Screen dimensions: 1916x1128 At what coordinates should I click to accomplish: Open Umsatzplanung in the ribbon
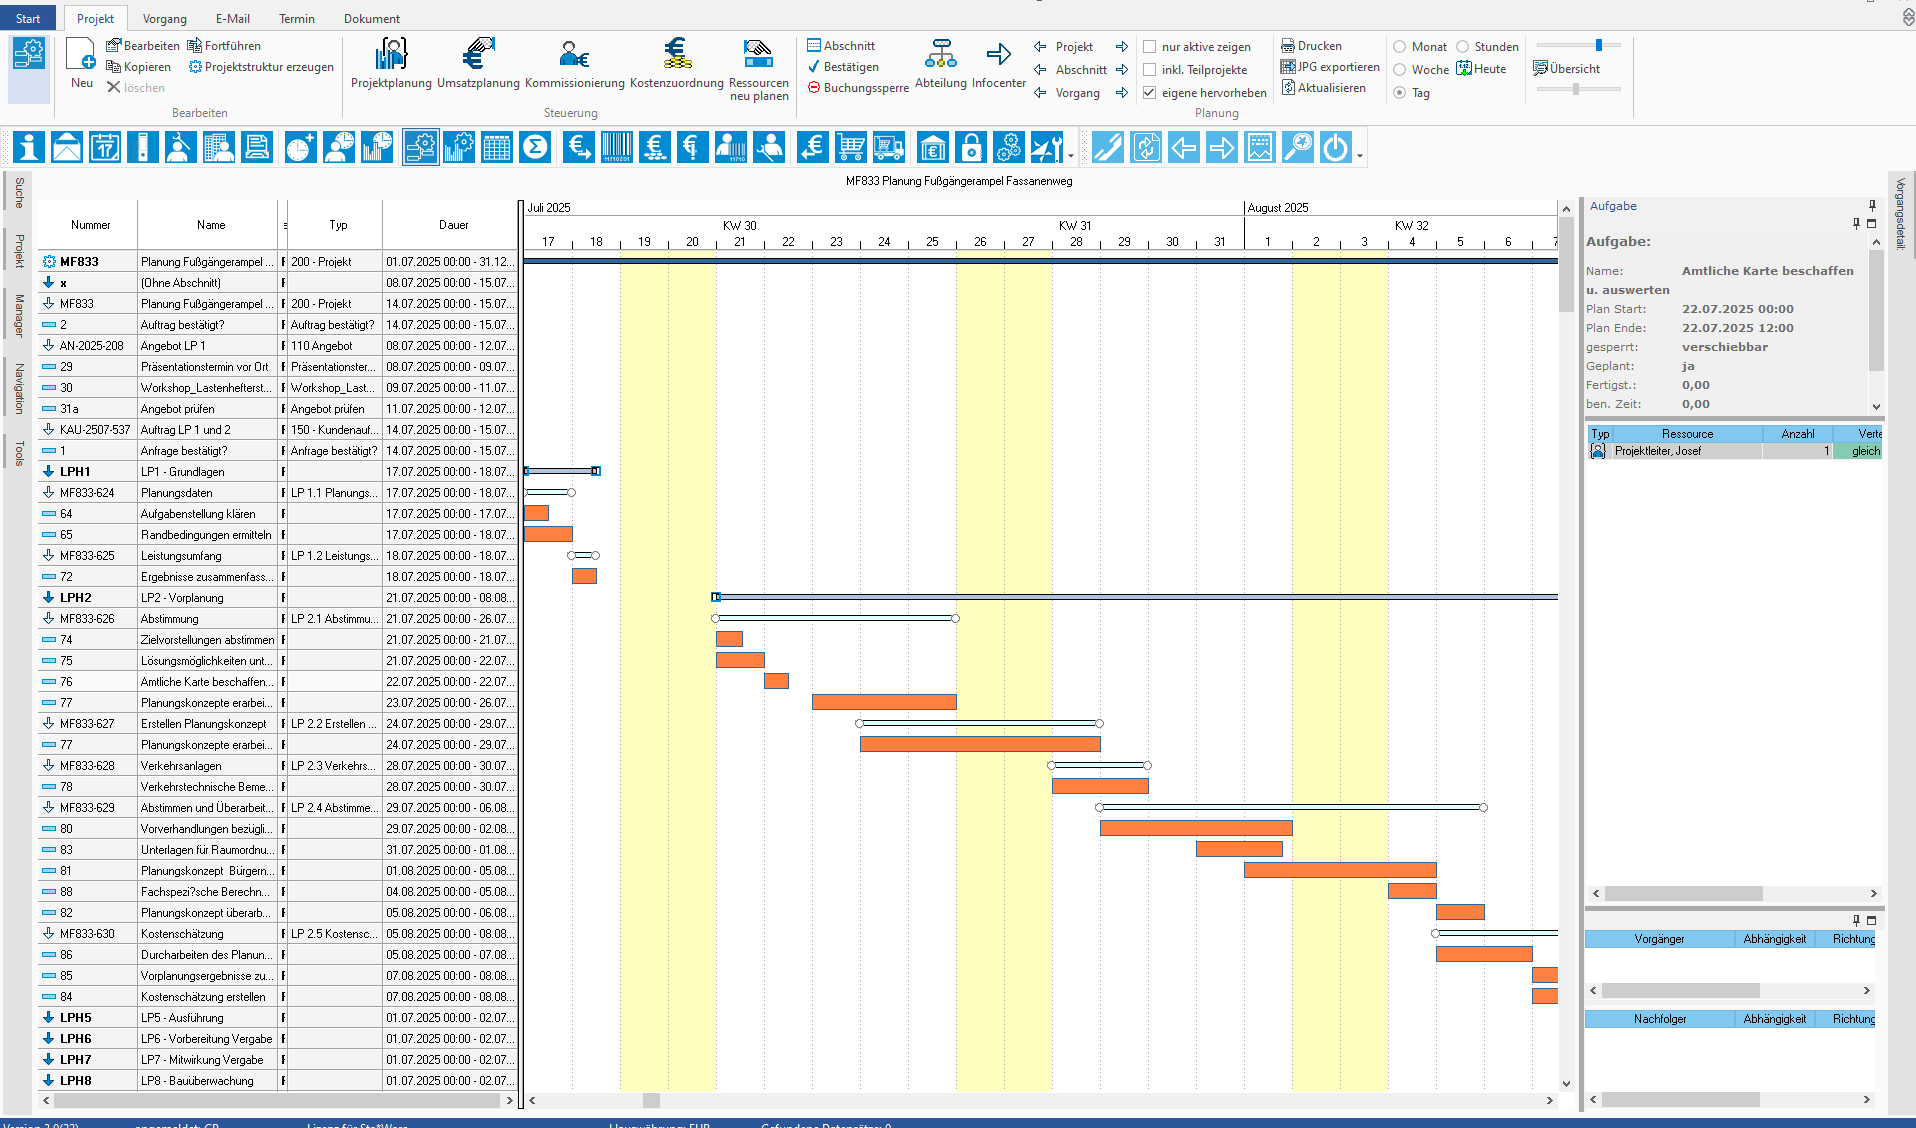478,64
